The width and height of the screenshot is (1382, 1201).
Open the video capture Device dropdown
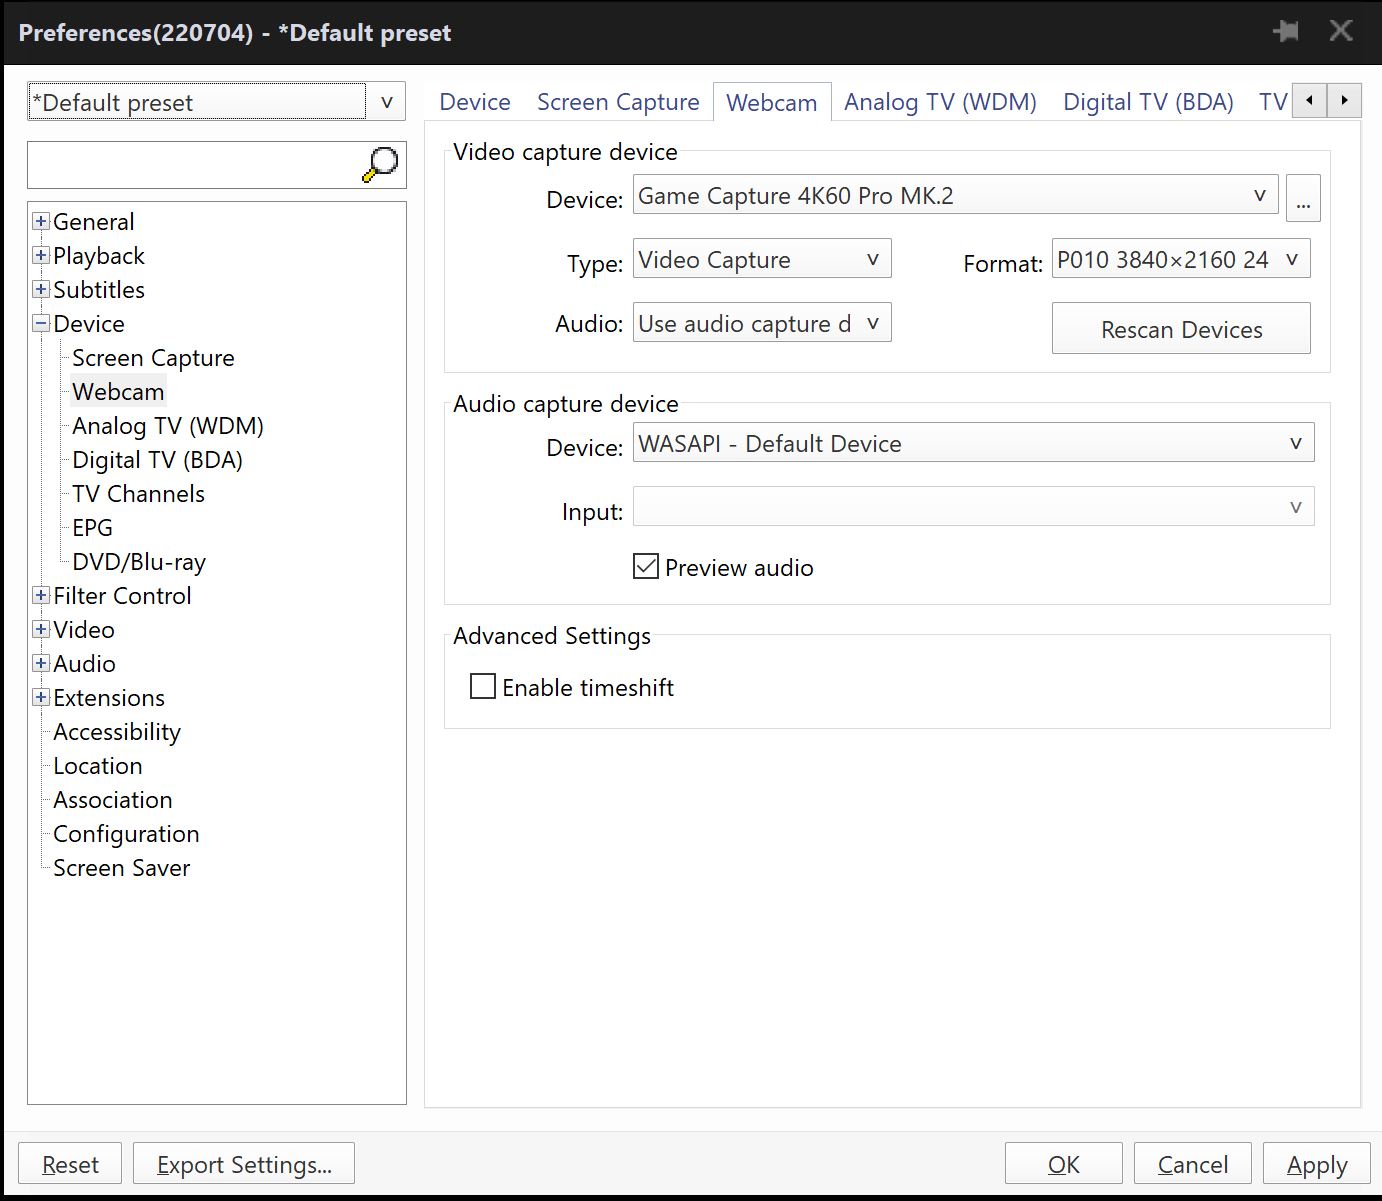click(x=955, y=196)
